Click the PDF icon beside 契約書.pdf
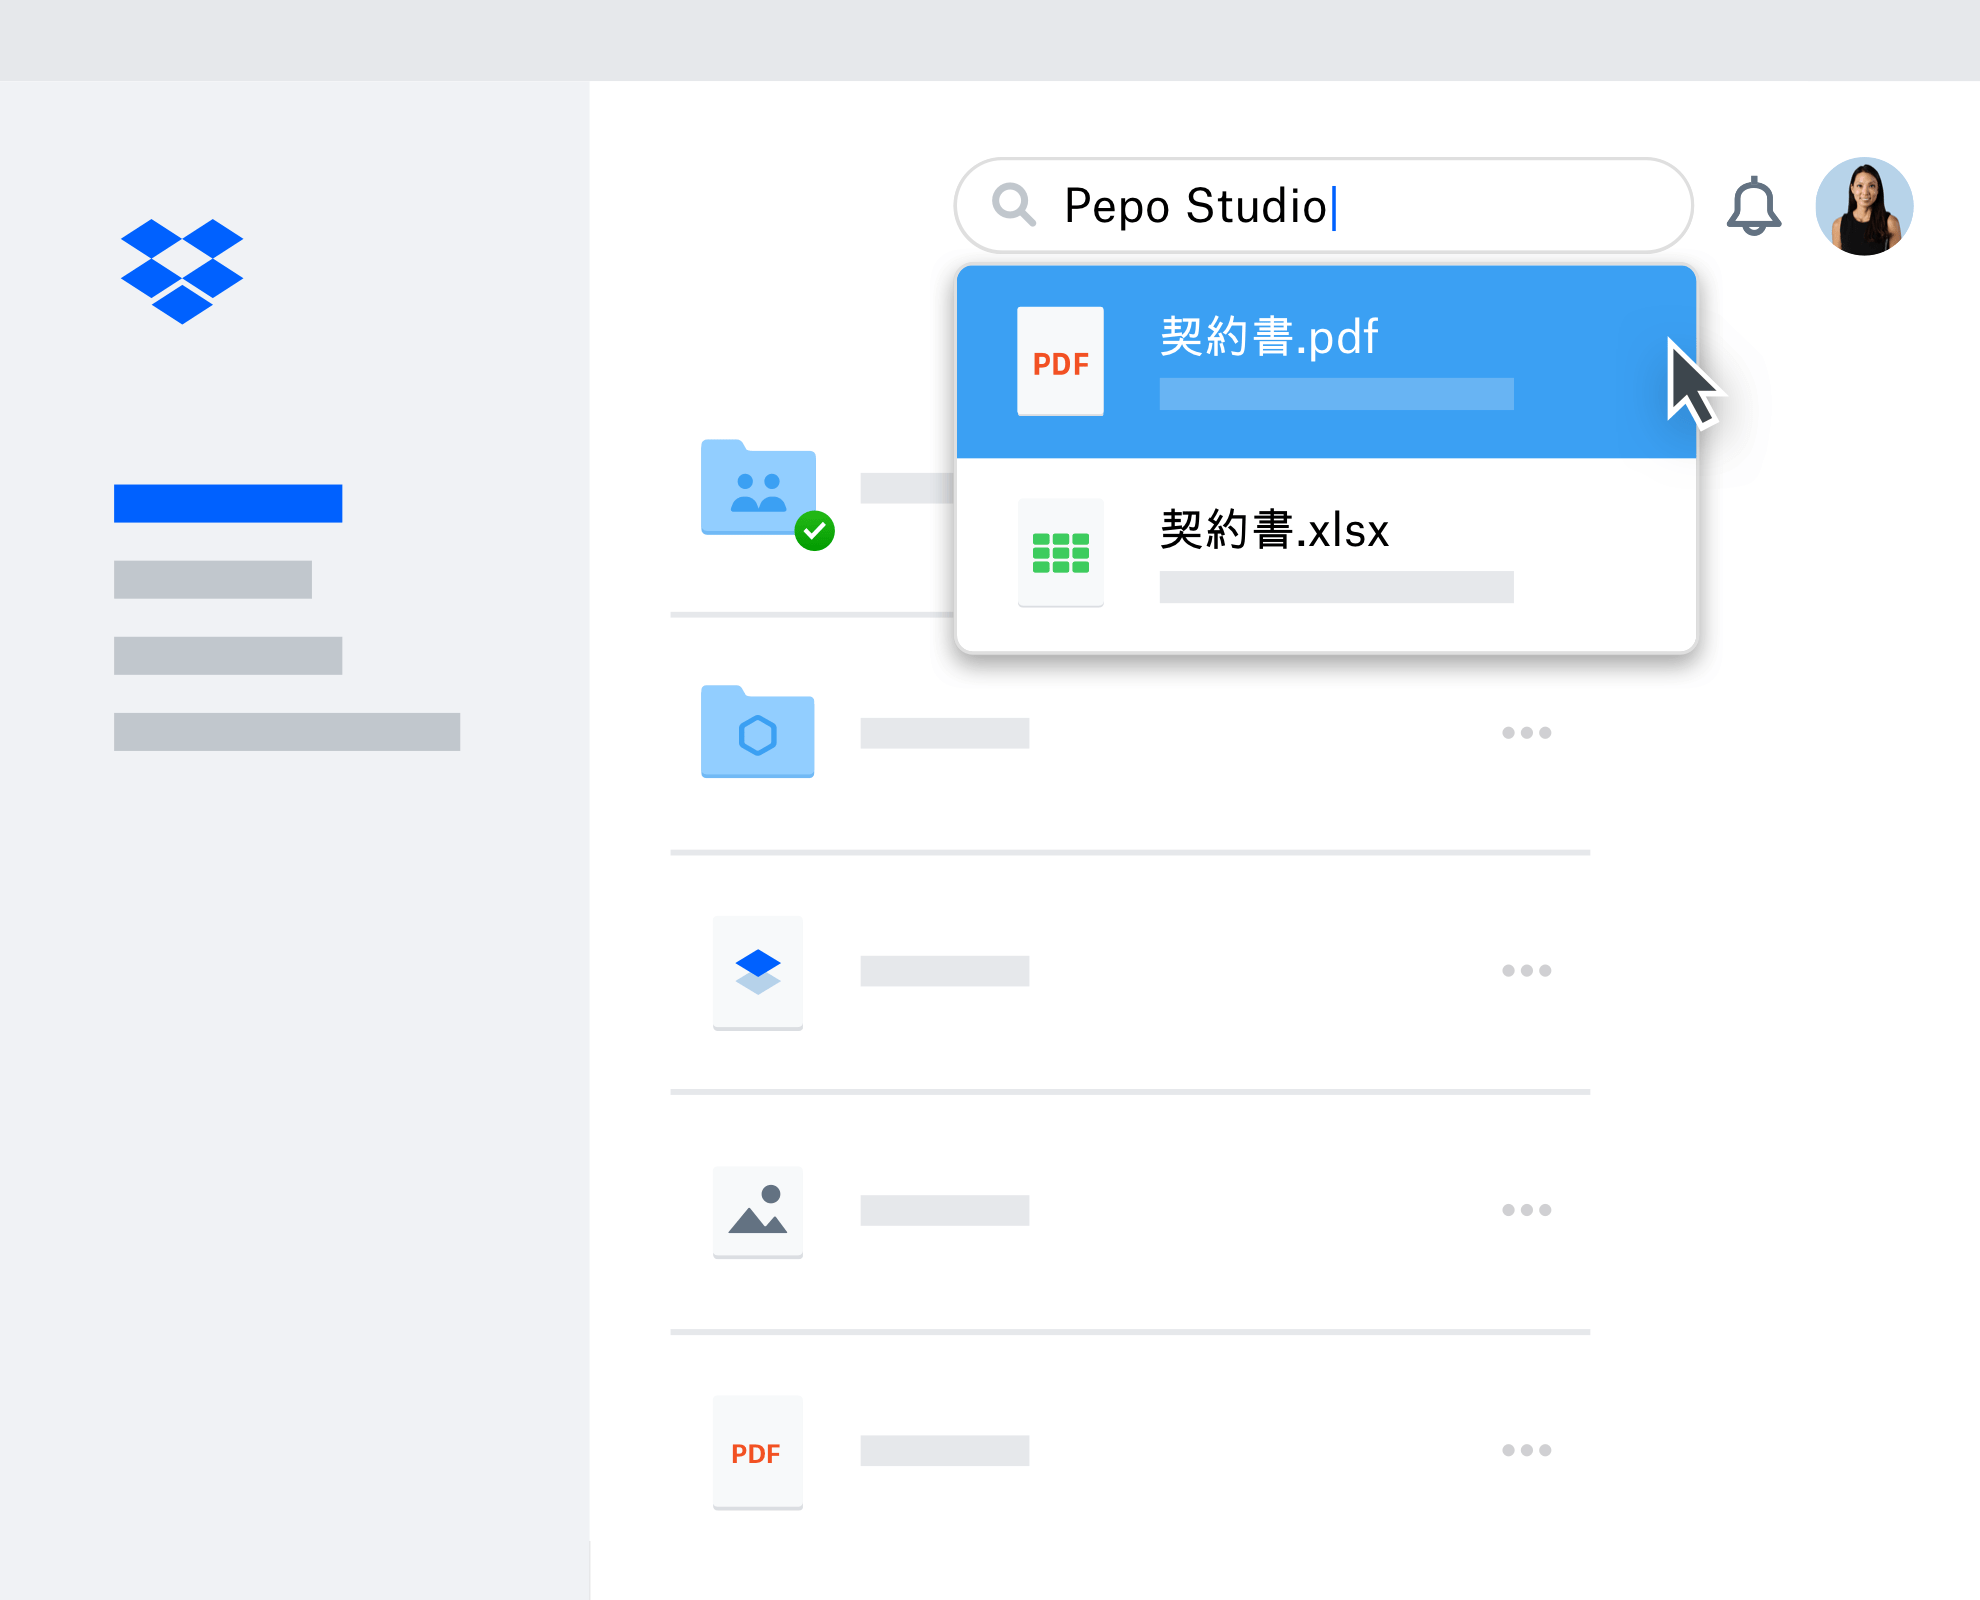This screenshot has width=1980, height=1600. (x=1060, y=361)
